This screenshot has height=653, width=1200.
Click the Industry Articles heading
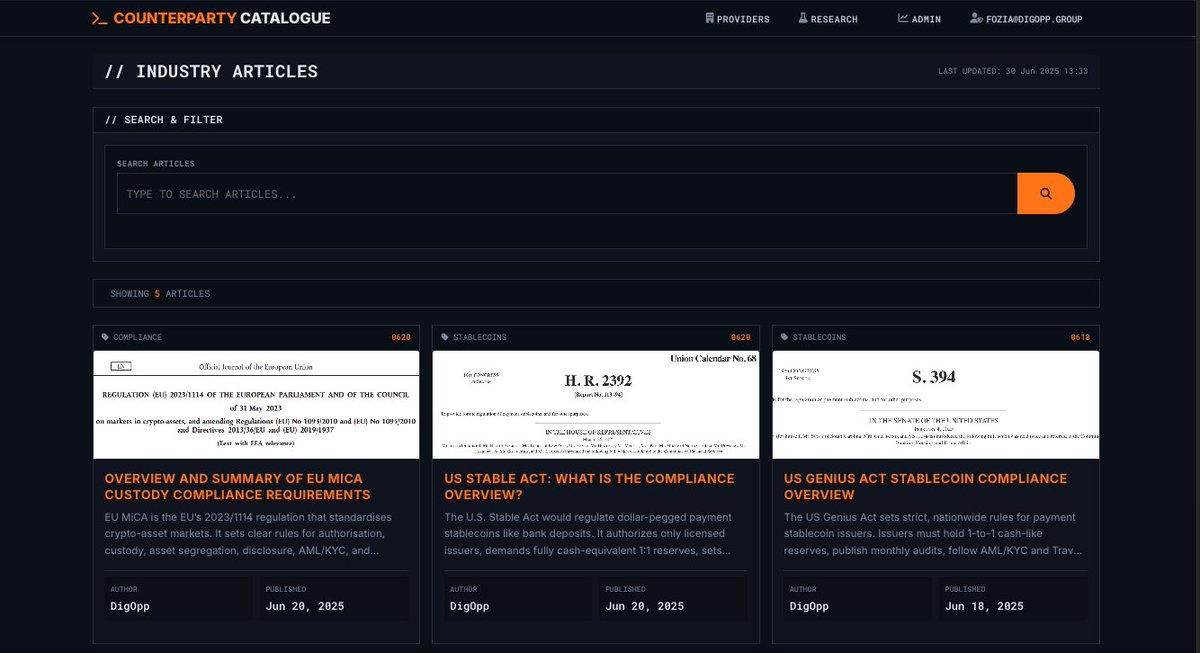pyautogui.click(x=212, y=71)
